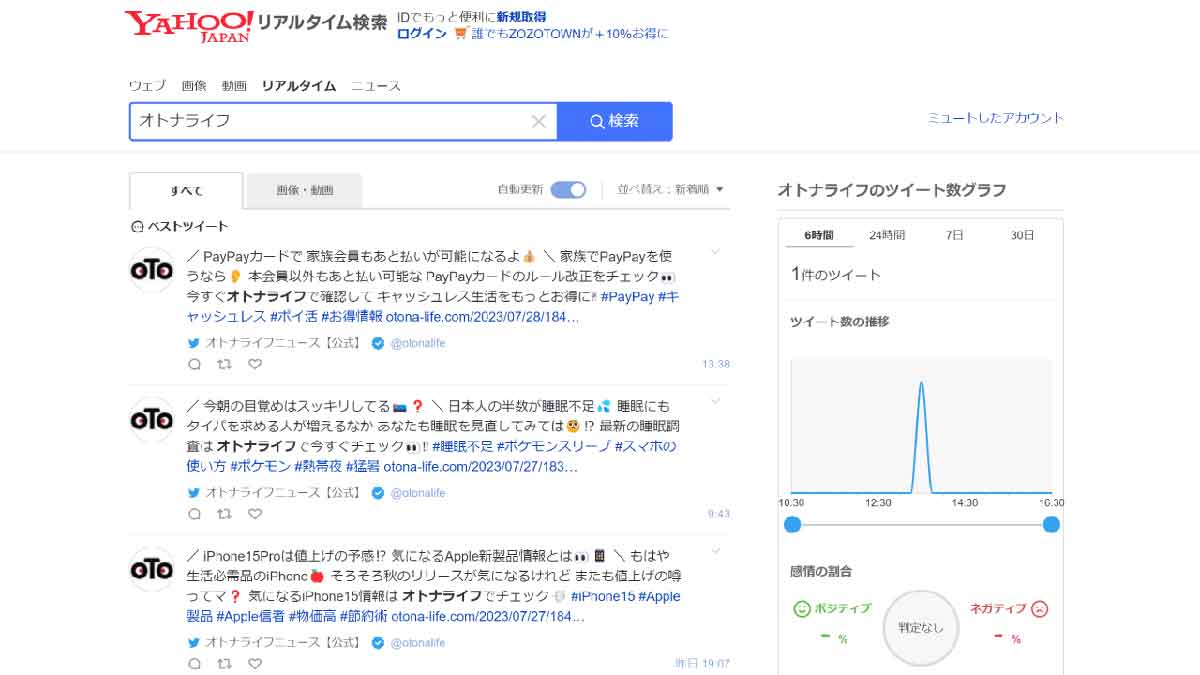The height and width of the screenshot is (675, 1200).
Task: Click the blue 検索 search button
Action: (614, 121)
